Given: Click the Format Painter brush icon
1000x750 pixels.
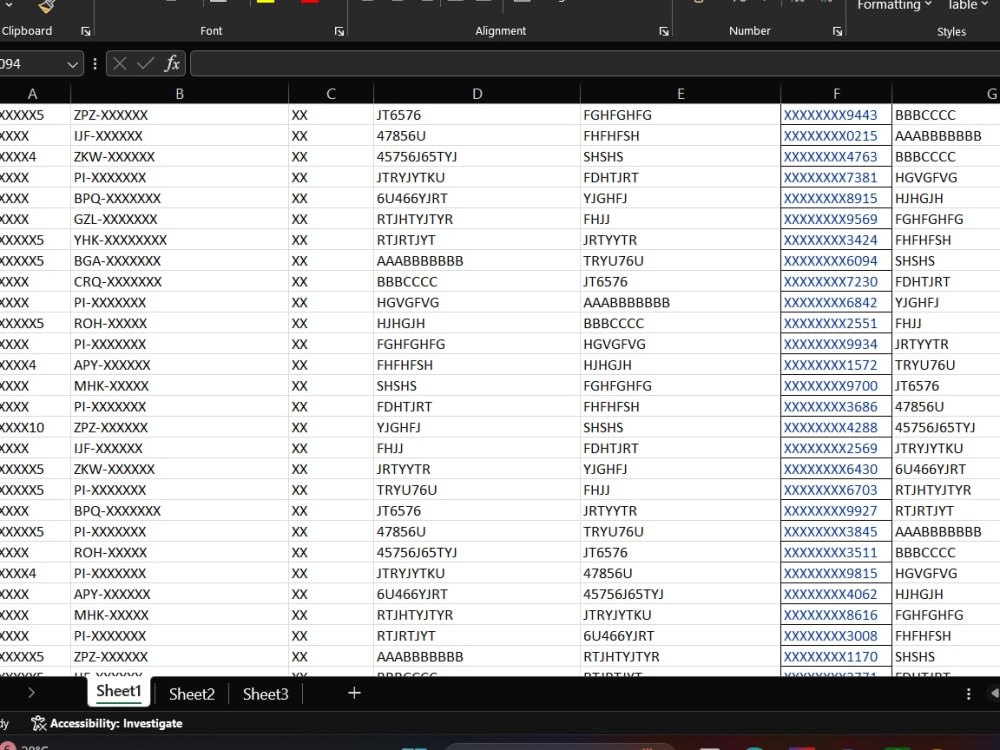Looking at the screenshot, I should pyautogui.click(x=45, y=6).
